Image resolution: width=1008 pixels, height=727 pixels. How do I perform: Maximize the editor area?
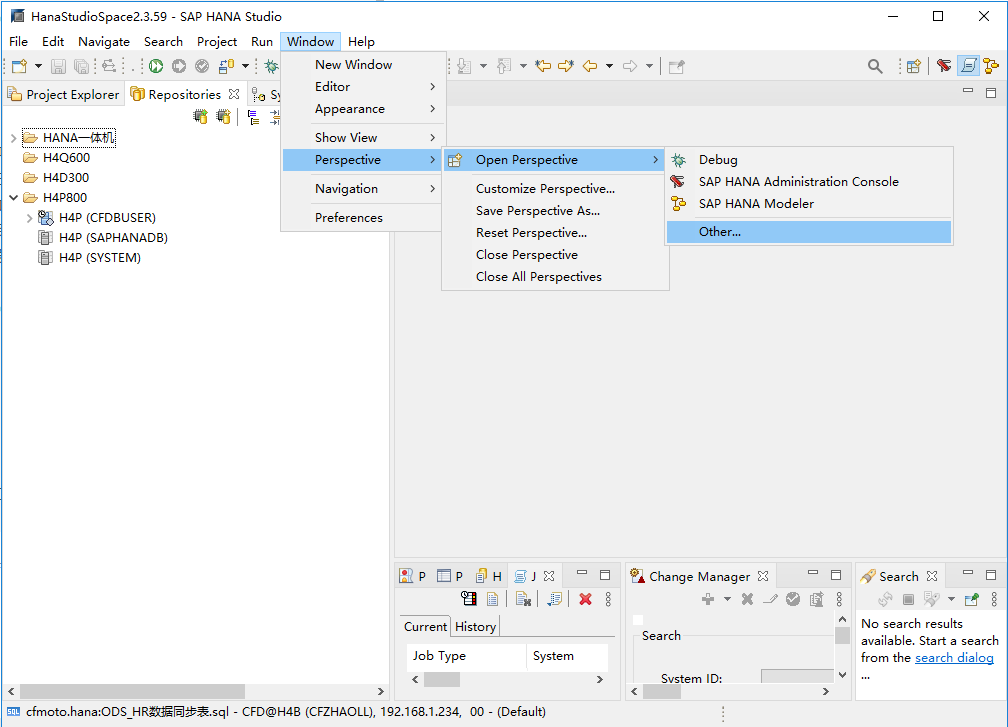(x=991, y=93)
